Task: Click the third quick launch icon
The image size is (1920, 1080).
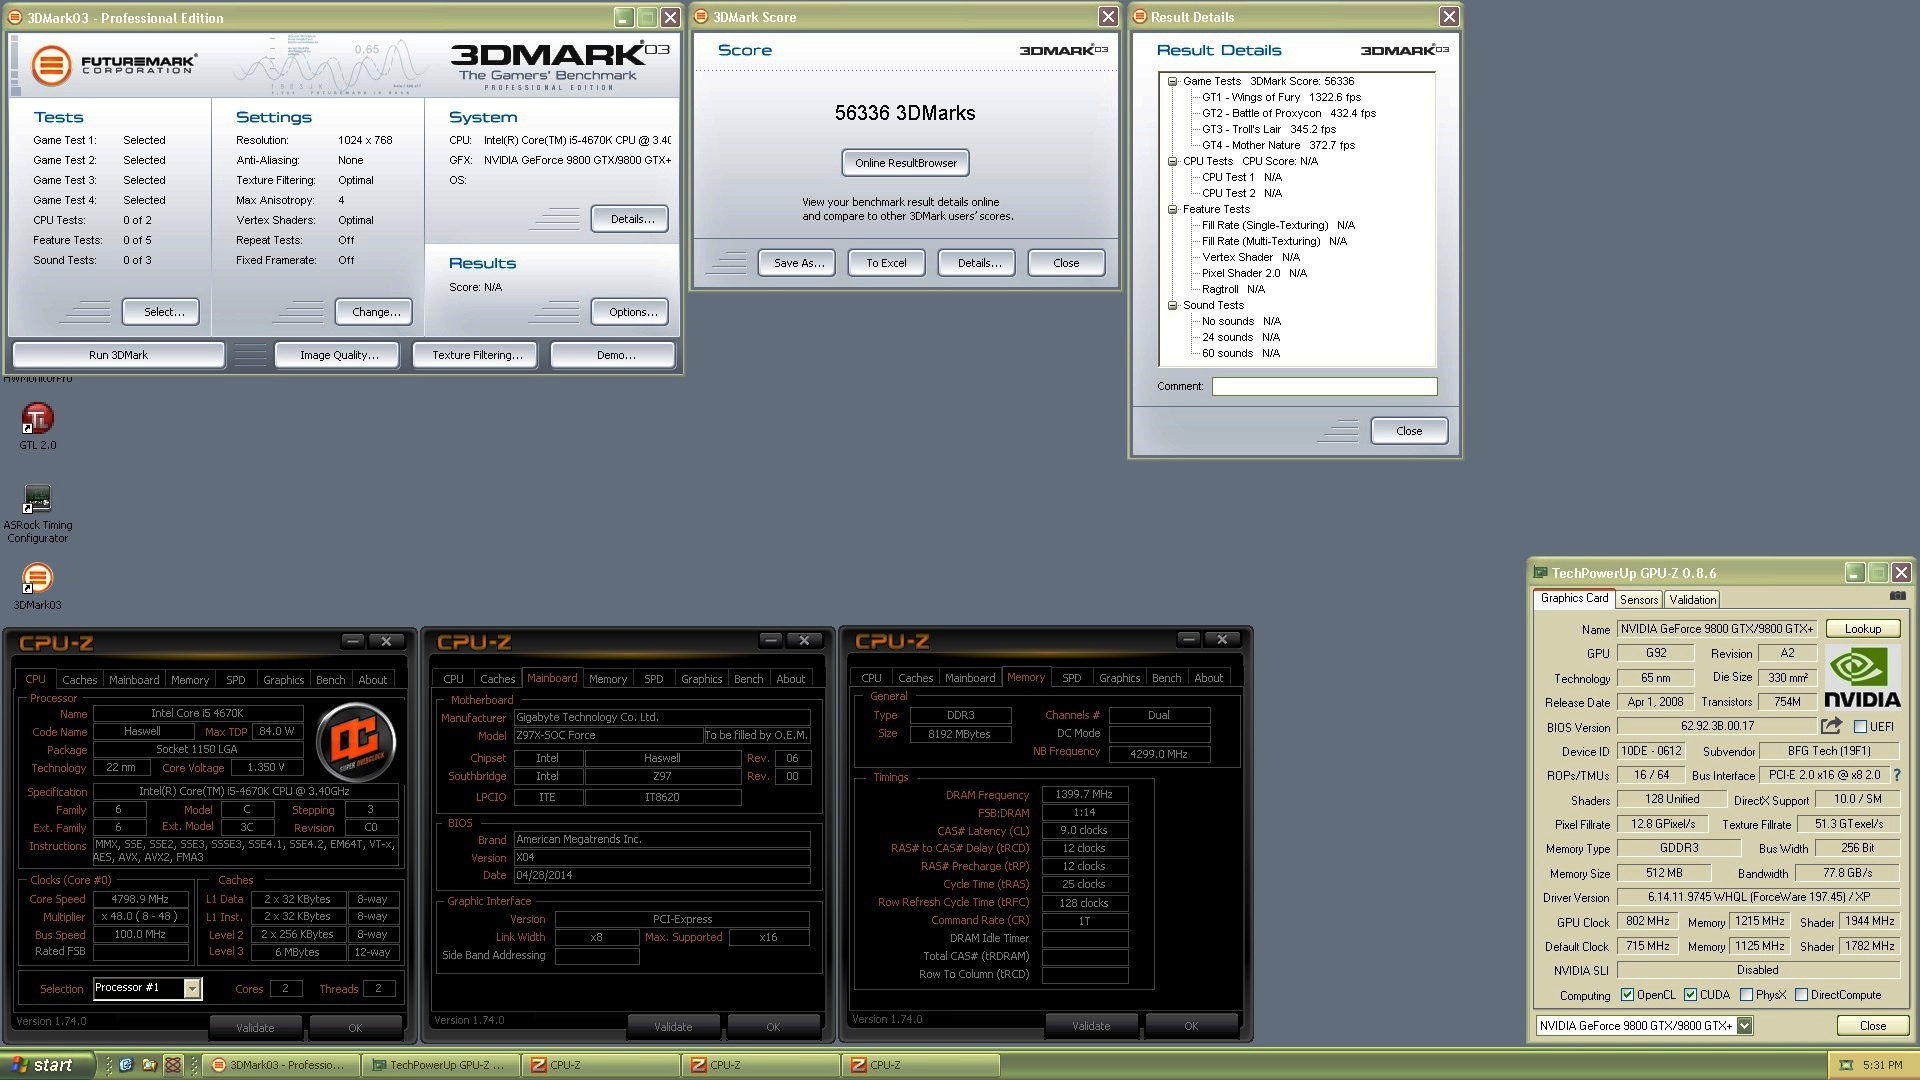Action: [173, 1065]
